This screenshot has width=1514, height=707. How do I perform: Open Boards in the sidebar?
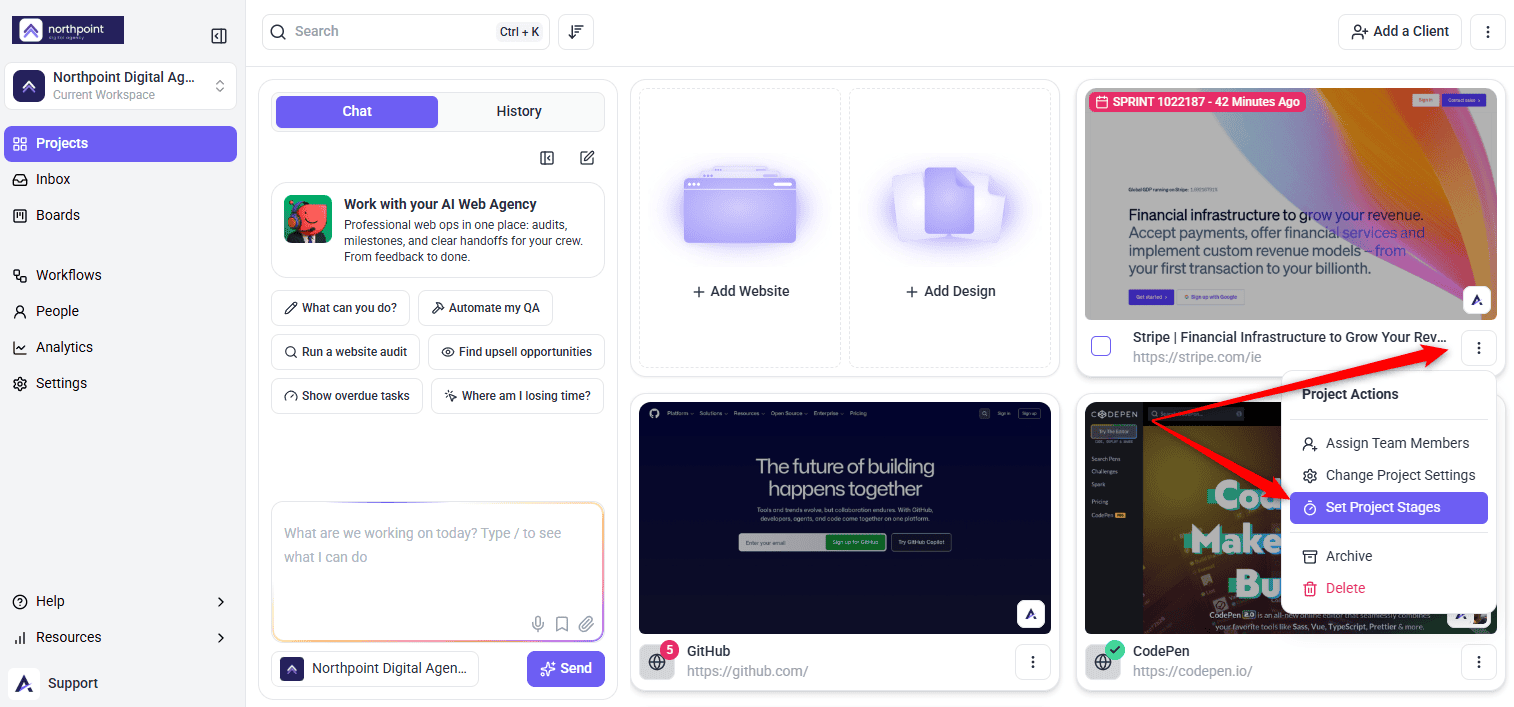120,215
